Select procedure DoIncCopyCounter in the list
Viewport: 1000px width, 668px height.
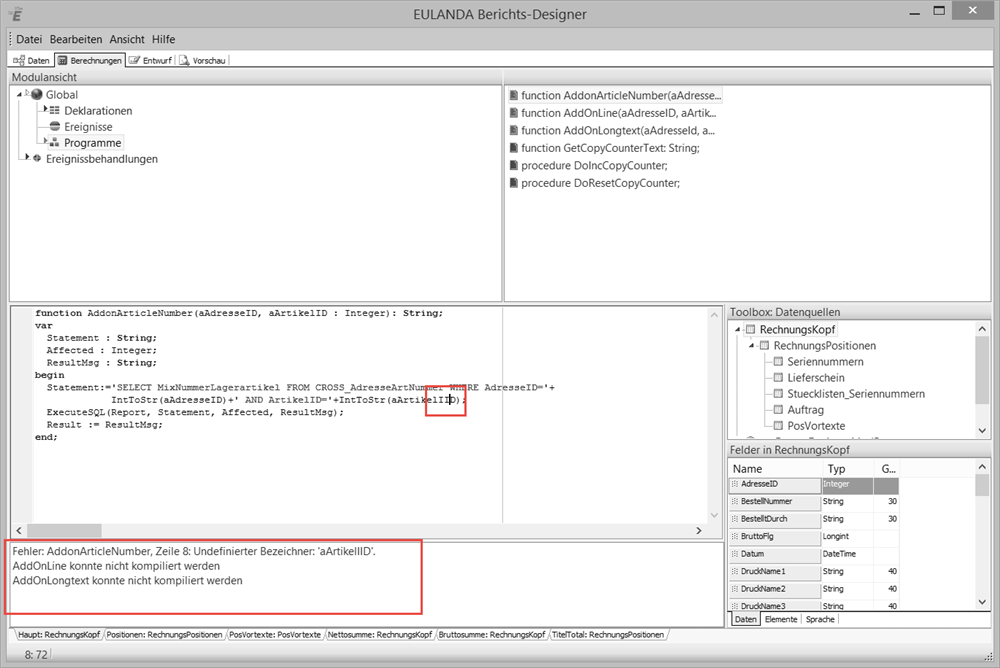[x=594, y=165]
